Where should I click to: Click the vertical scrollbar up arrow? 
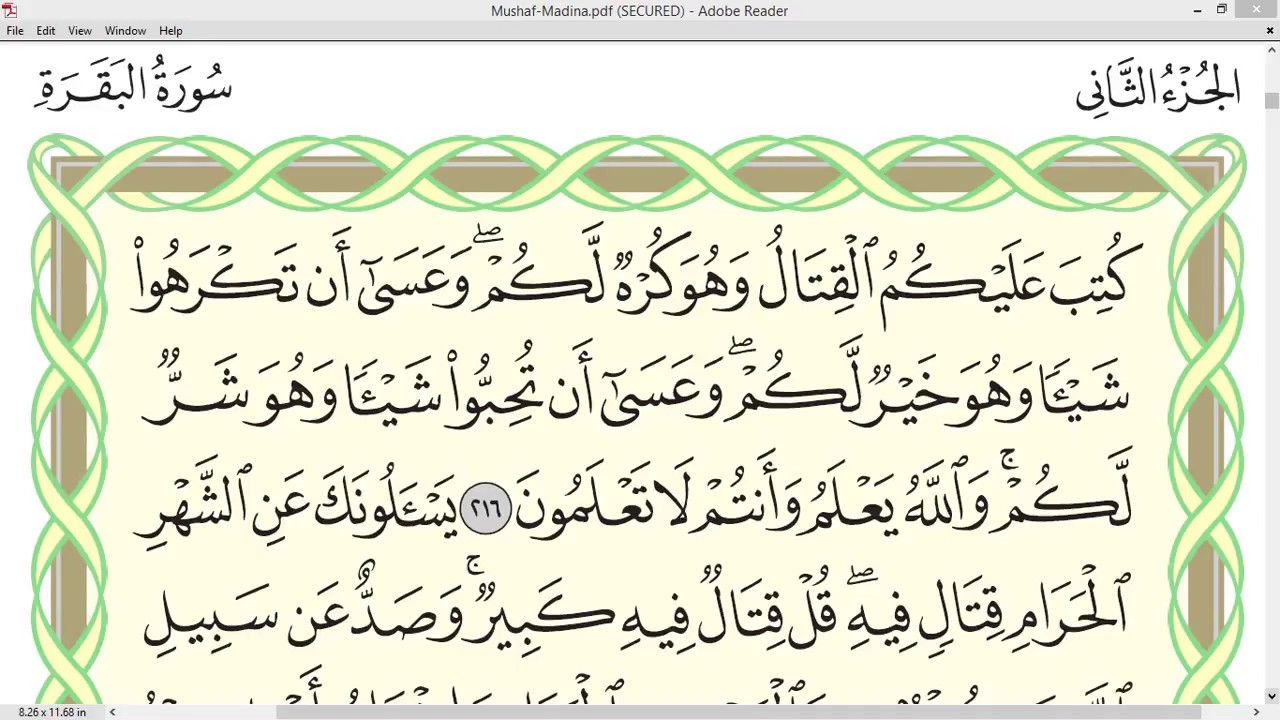pyautogui.click(x=1271, y=50)
